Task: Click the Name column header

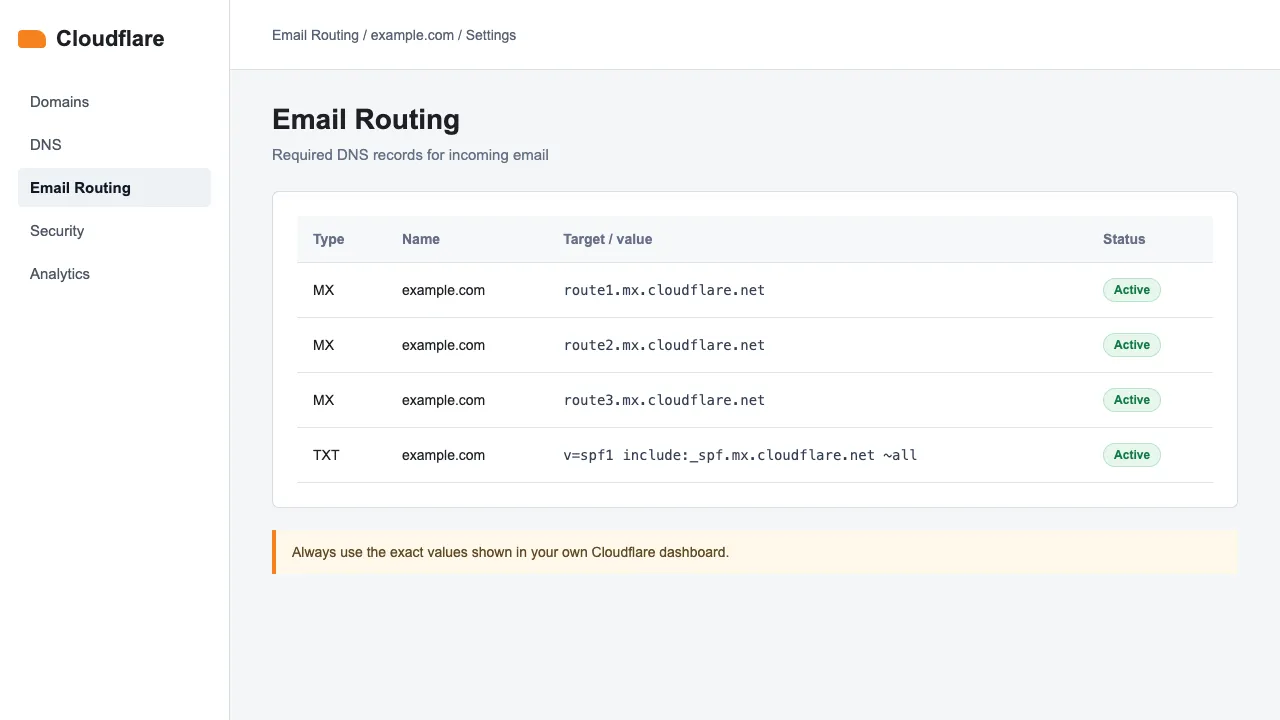Action: 421,239
